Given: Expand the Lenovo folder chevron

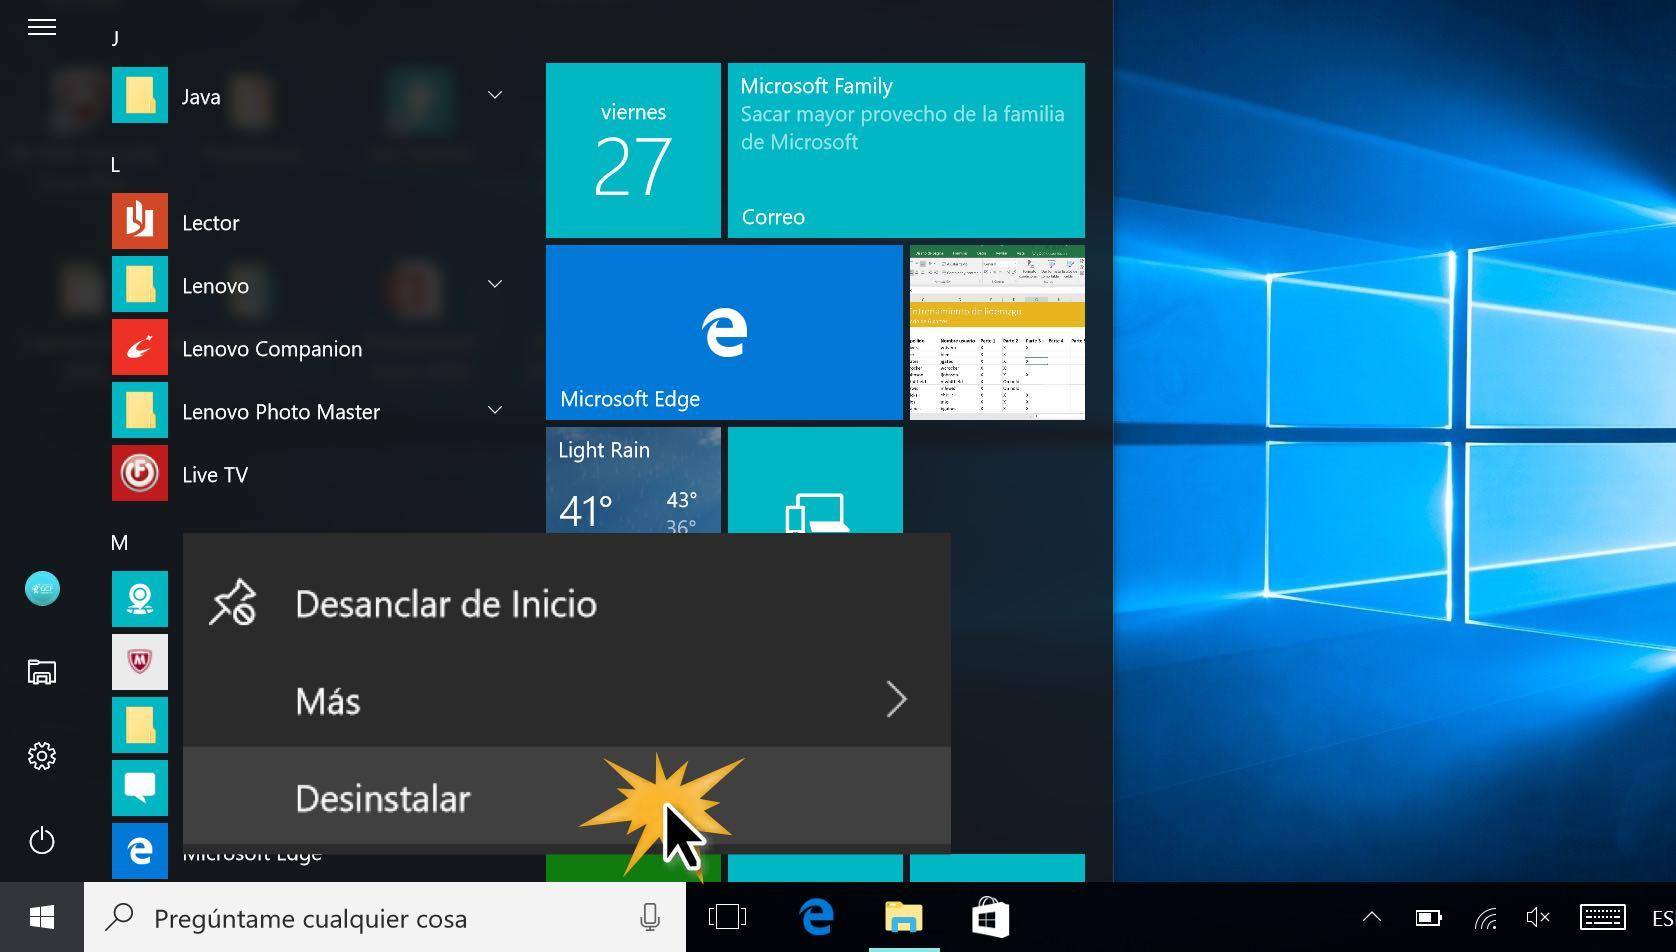Looking at the screenshot, I should (495, 284).
